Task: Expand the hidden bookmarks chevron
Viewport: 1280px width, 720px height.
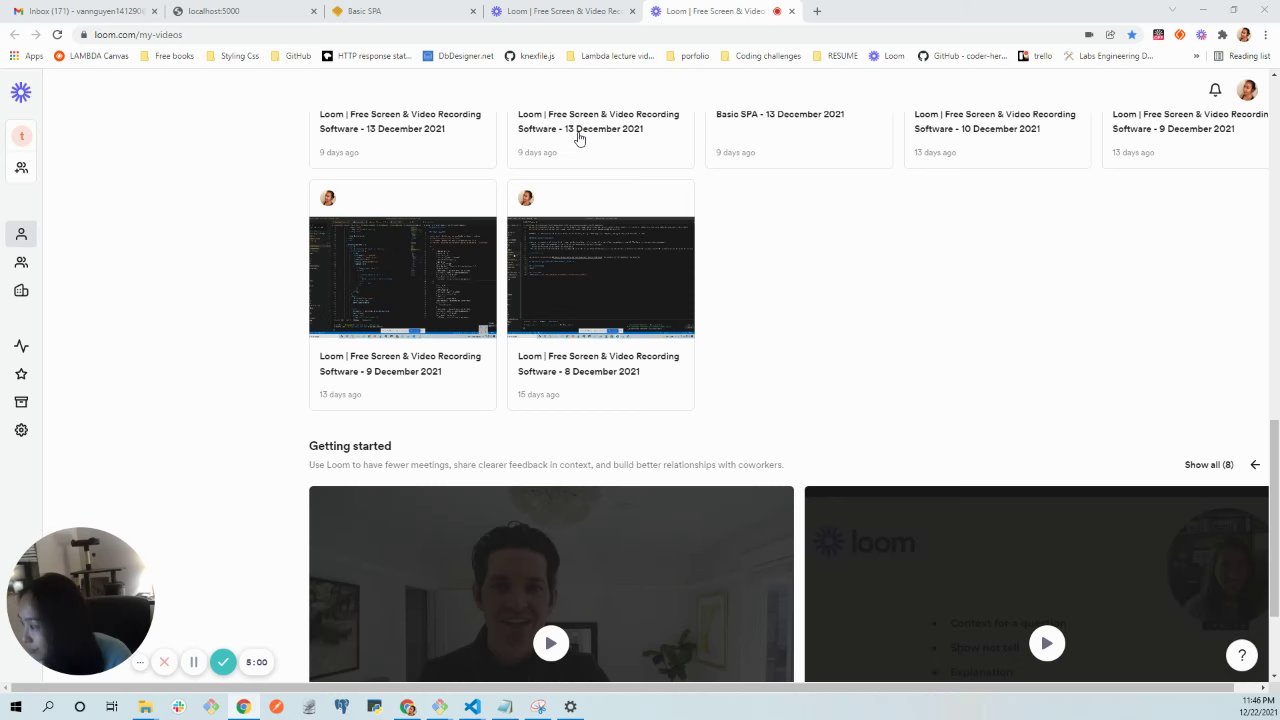Action: point(1196,56)
